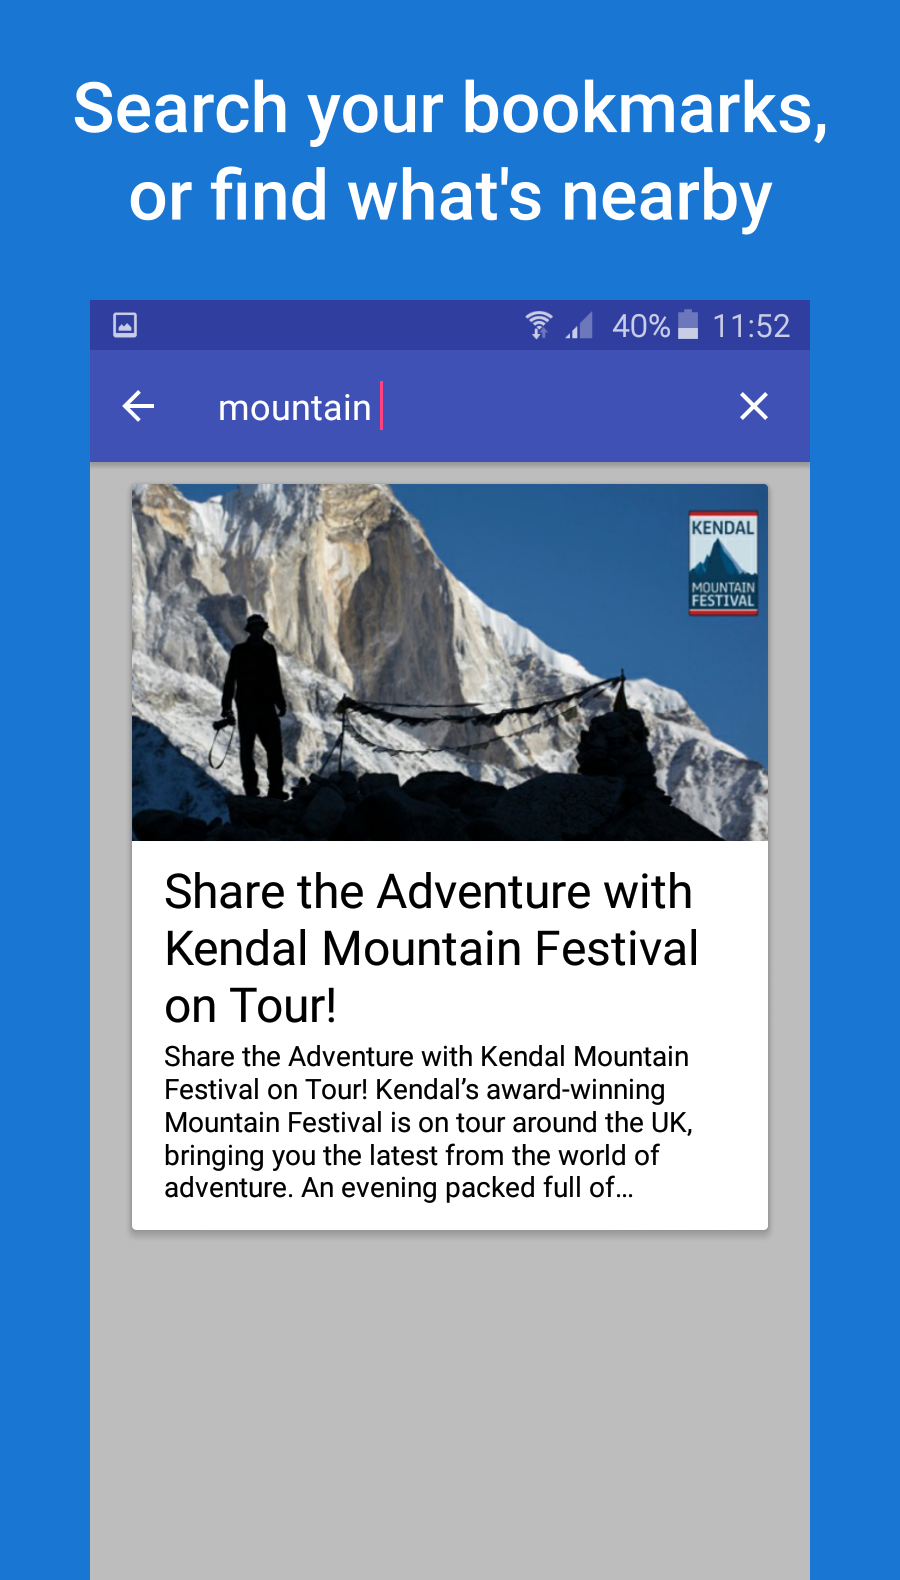The width and height of the screenshot is (900, 1580).
Task: Tap the Wi-Fi status icon
Action: [x=539, y=325]
